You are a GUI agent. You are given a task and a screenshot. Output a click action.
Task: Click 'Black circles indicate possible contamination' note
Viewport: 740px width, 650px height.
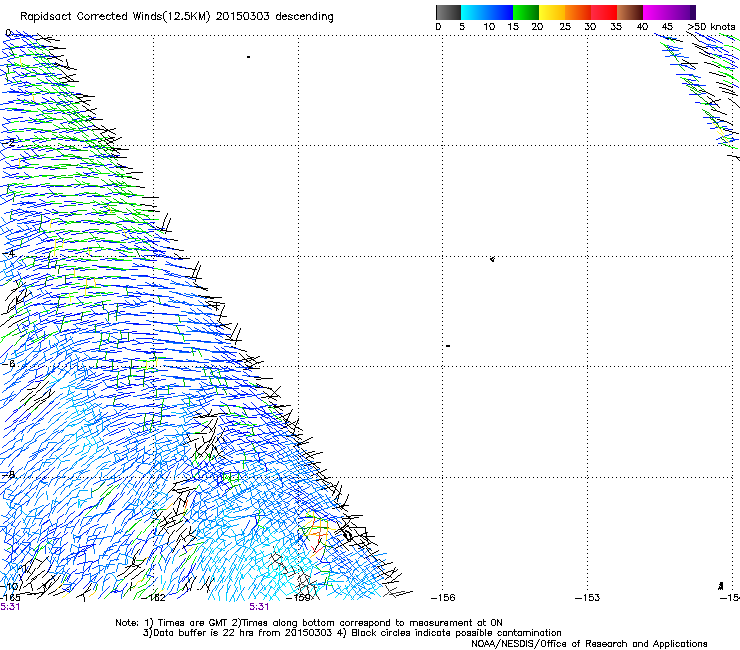coord(456,633)
